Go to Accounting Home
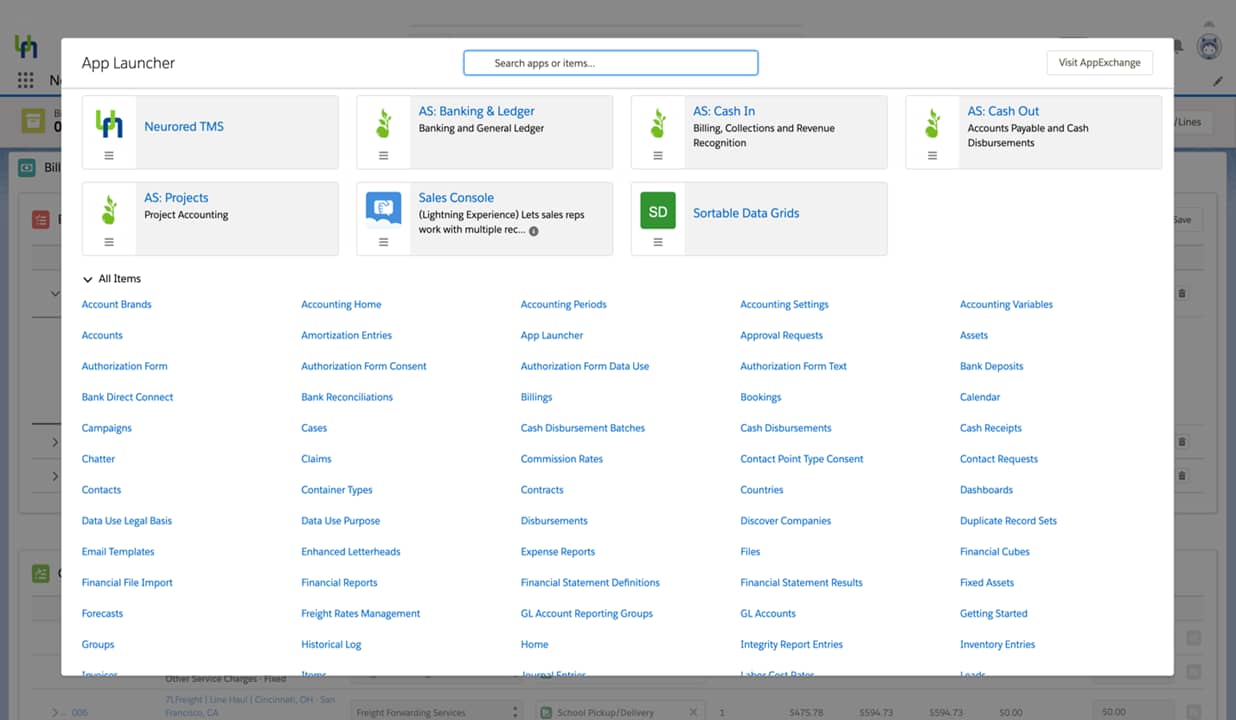 click(341, 305)
